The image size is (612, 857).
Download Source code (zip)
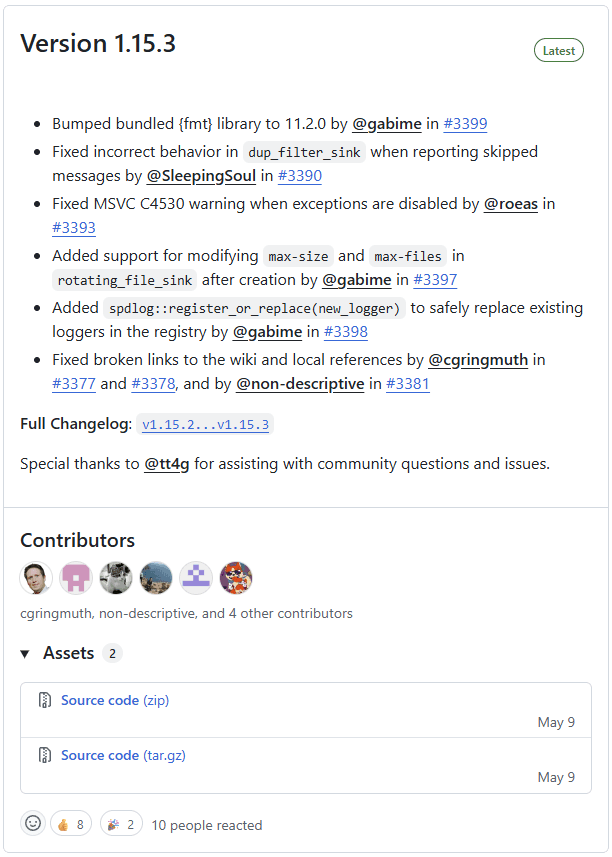pos(100,700)
